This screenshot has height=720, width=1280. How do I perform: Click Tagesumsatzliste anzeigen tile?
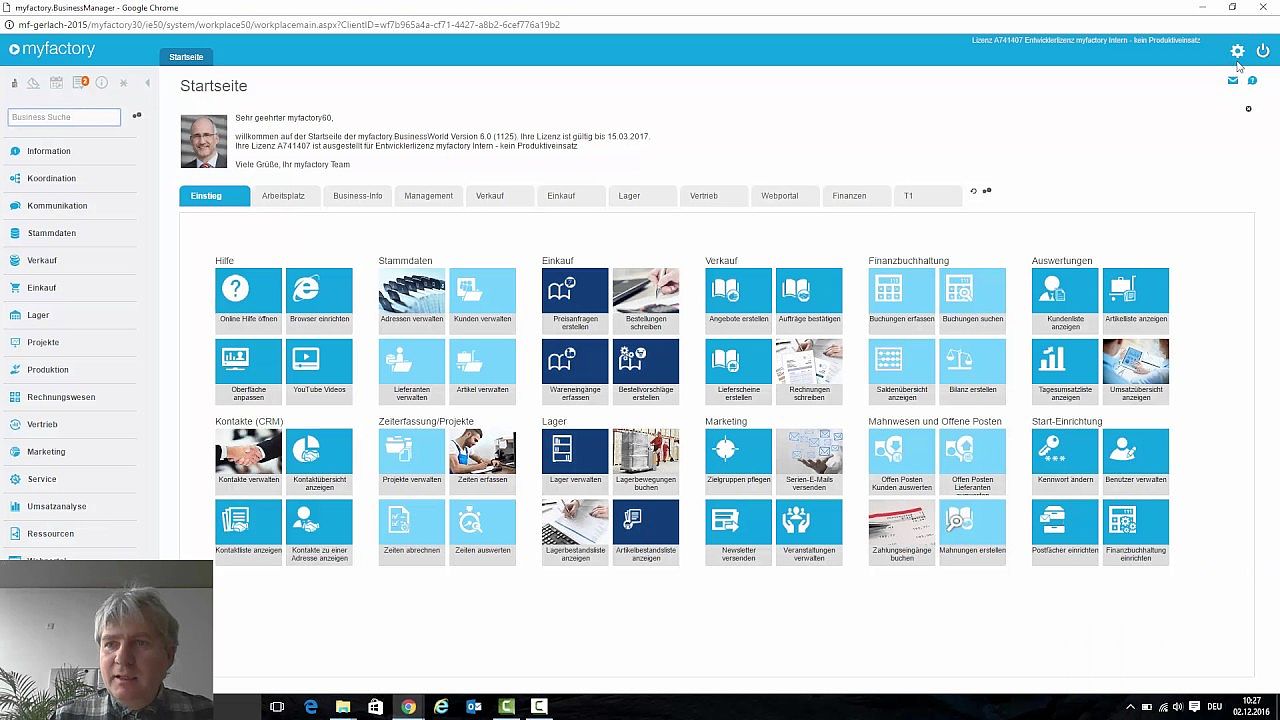tap(1065, 371)
